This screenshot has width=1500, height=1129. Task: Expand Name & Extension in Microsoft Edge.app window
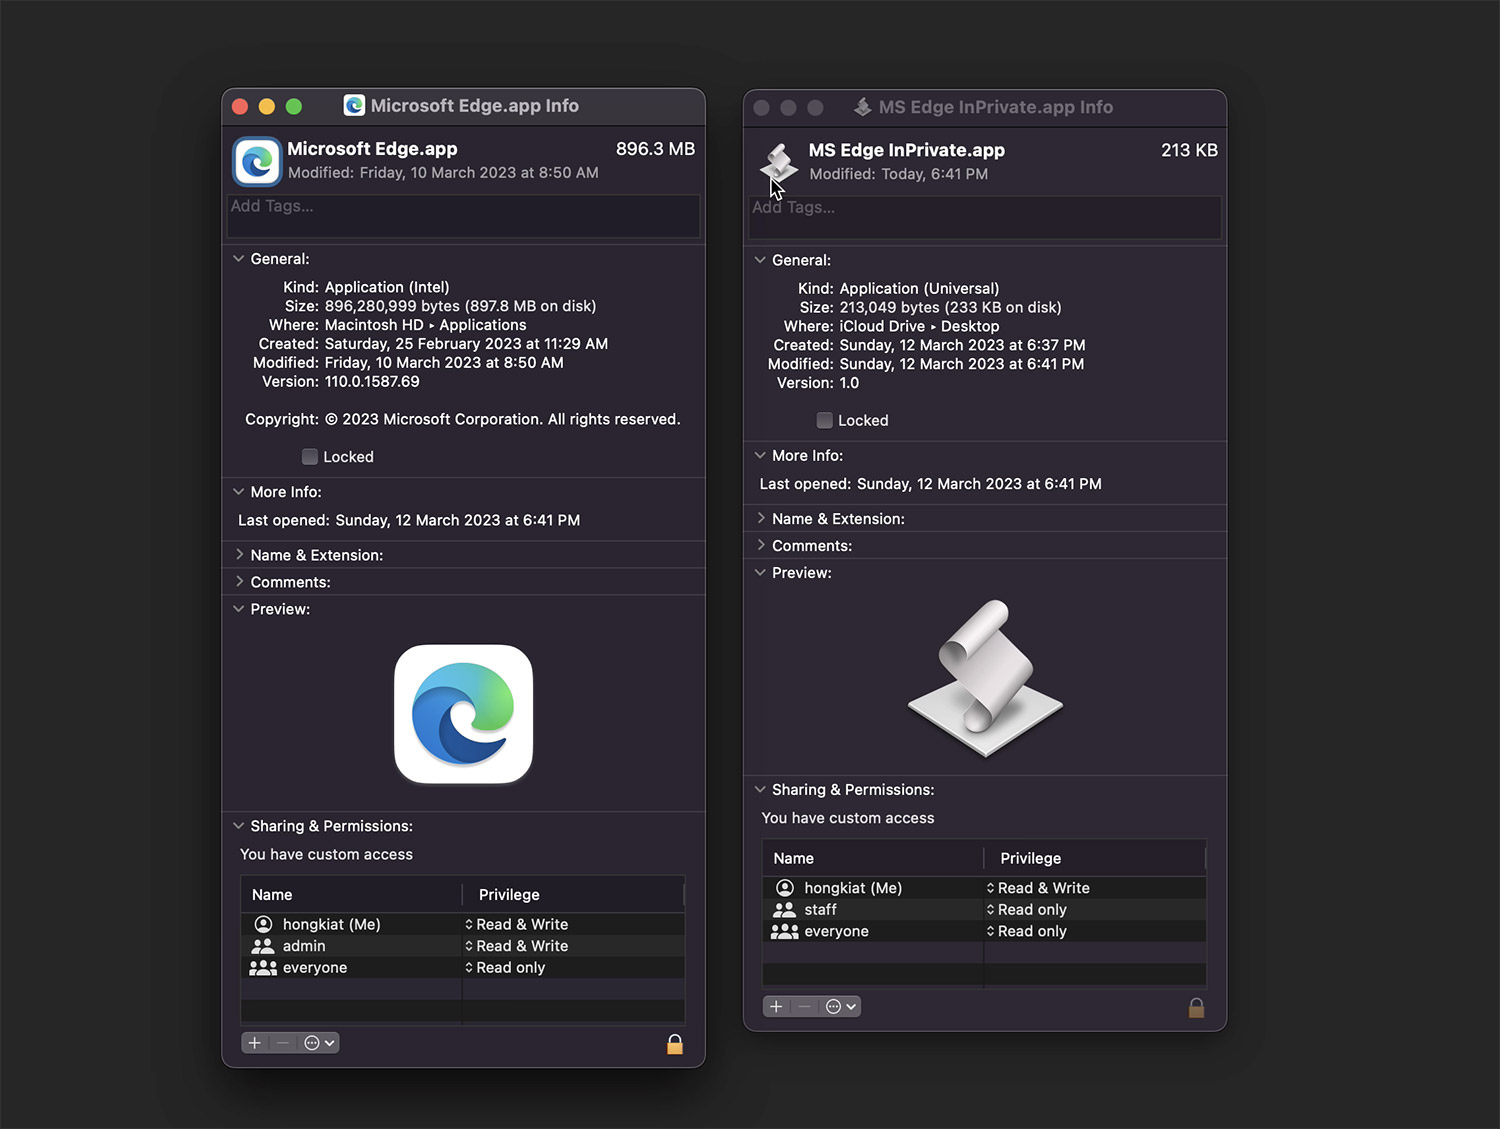[x=239, y=555]
